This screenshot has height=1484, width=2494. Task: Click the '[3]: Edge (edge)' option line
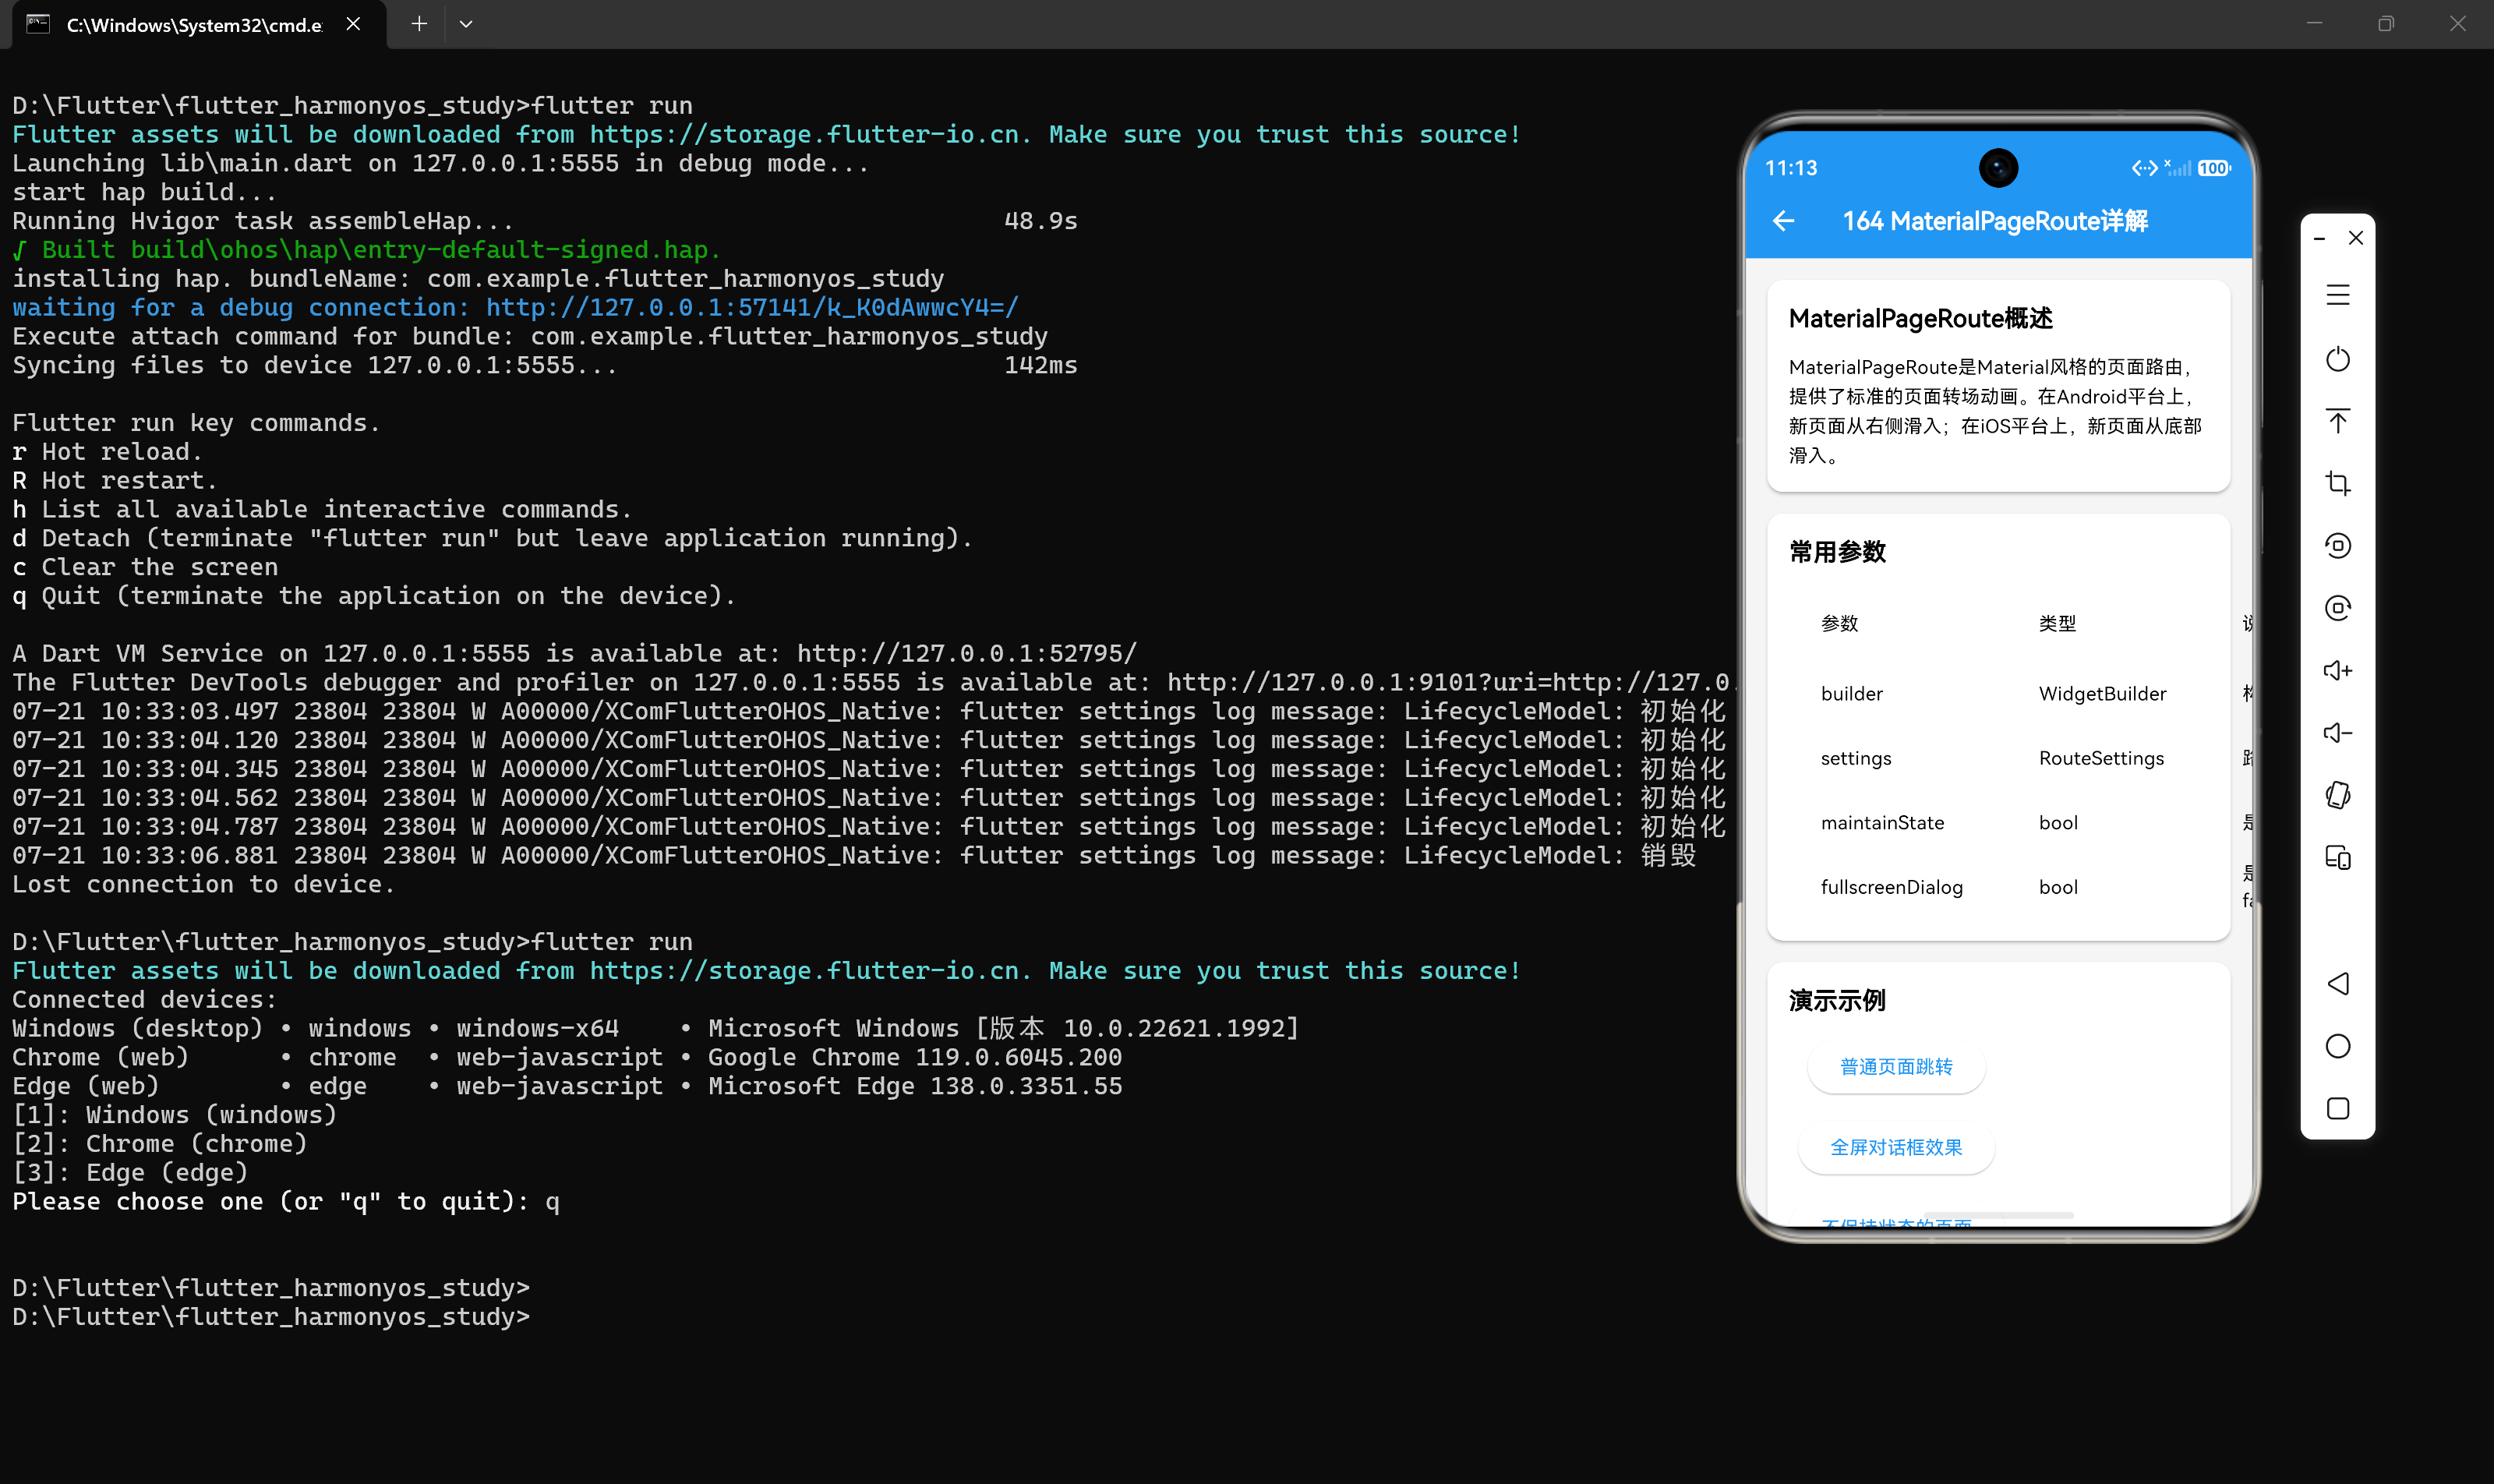129,1173
